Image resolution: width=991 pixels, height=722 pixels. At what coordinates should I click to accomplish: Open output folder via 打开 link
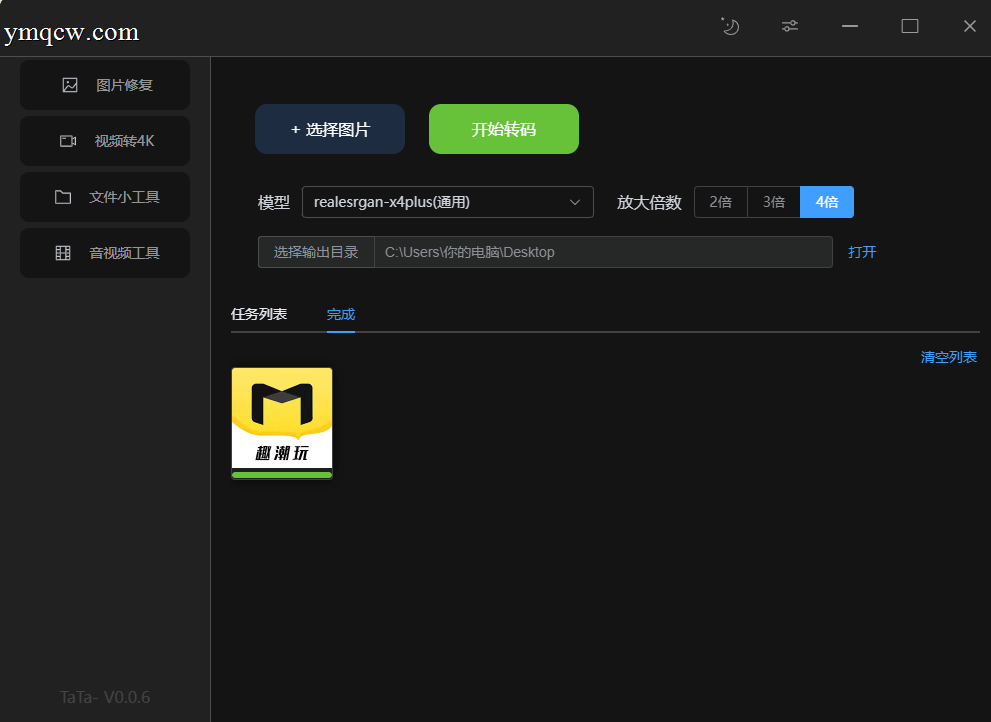(862, 252)
